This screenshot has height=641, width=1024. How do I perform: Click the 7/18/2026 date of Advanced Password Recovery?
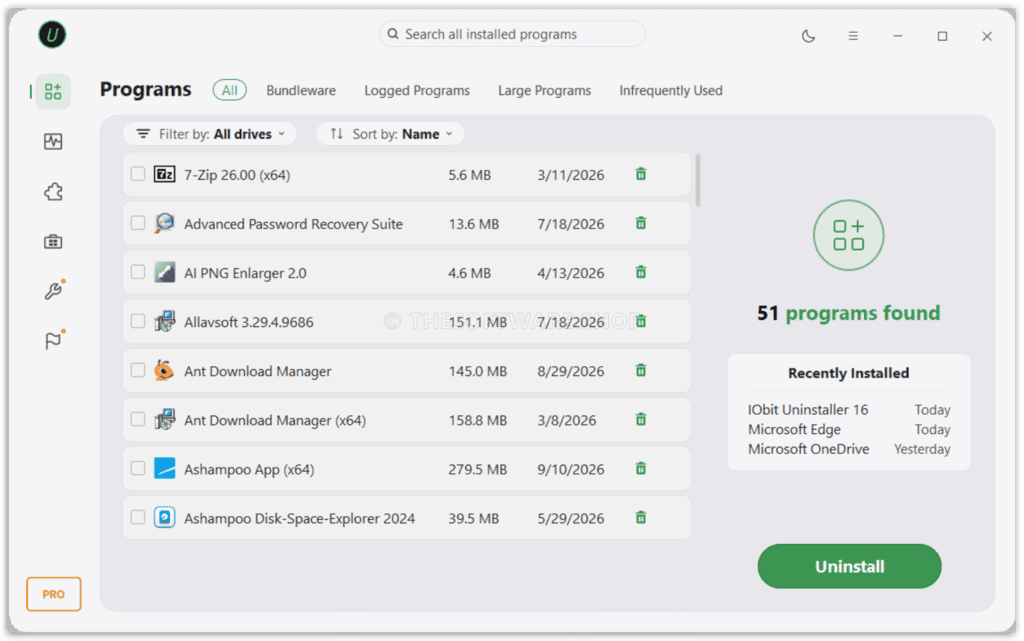click(571, 224)
